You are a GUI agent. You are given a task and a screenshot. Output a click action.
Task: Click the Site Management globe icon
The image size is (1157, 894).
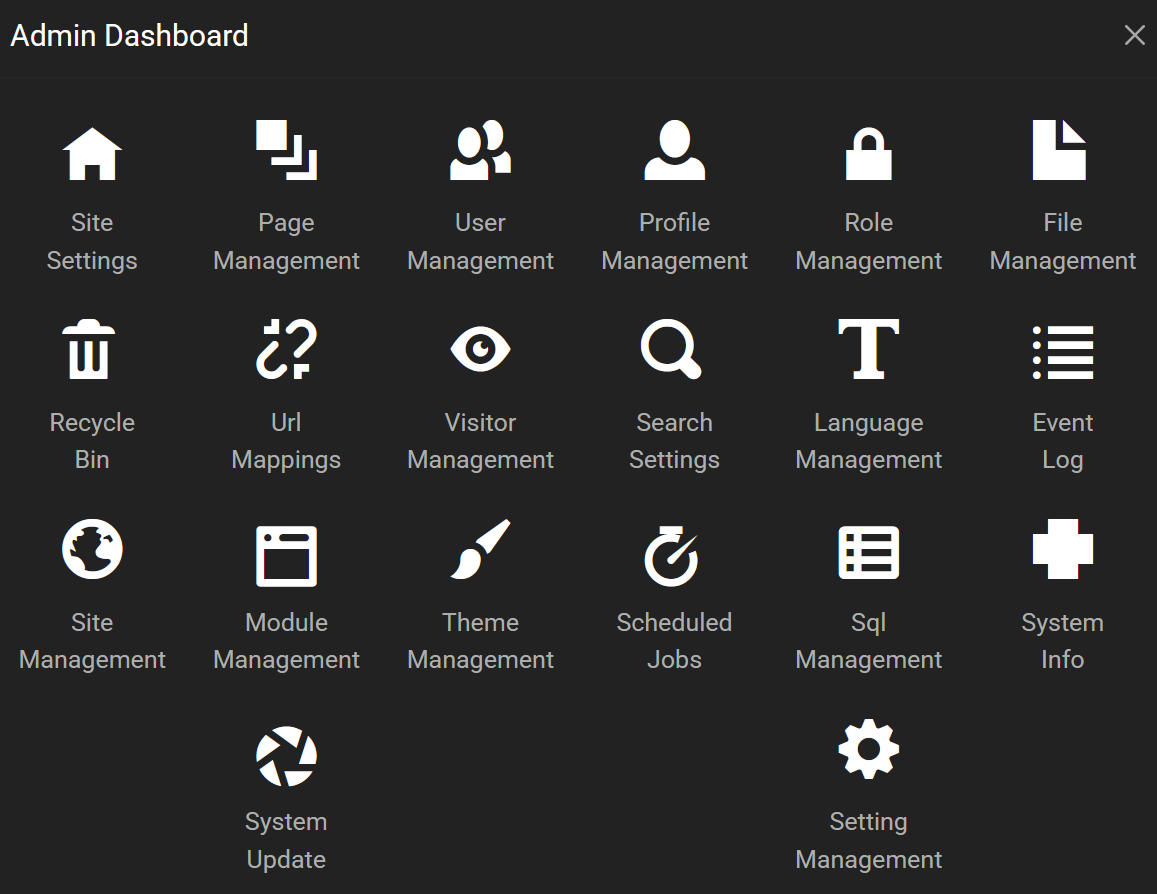[92, 550]
